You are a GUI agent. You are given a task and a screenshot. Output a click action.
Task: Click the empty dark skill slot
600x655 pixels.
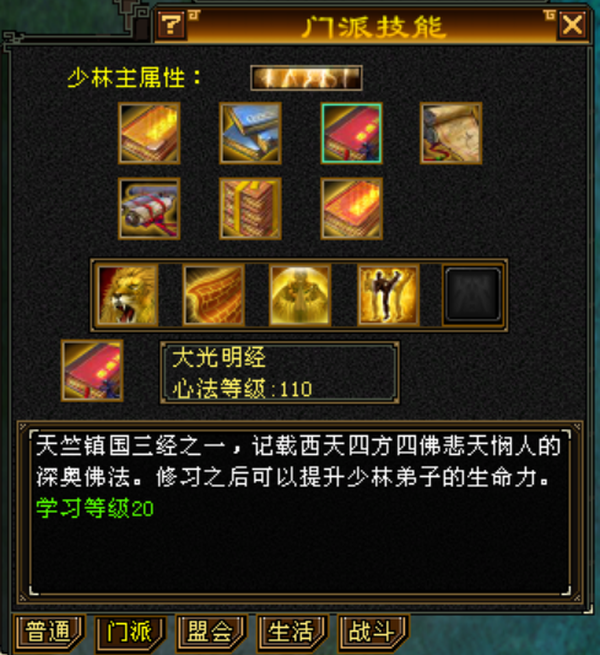[x=473, y=295]
